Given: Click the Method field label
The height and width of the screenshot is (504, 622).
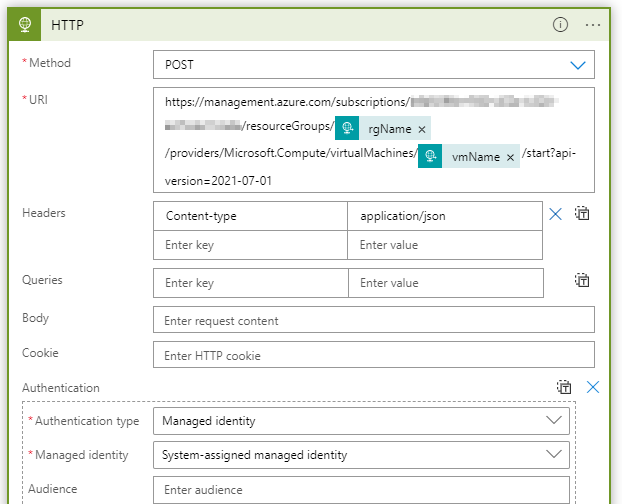Looking at the screenshot, I should (x=50, y=63).
